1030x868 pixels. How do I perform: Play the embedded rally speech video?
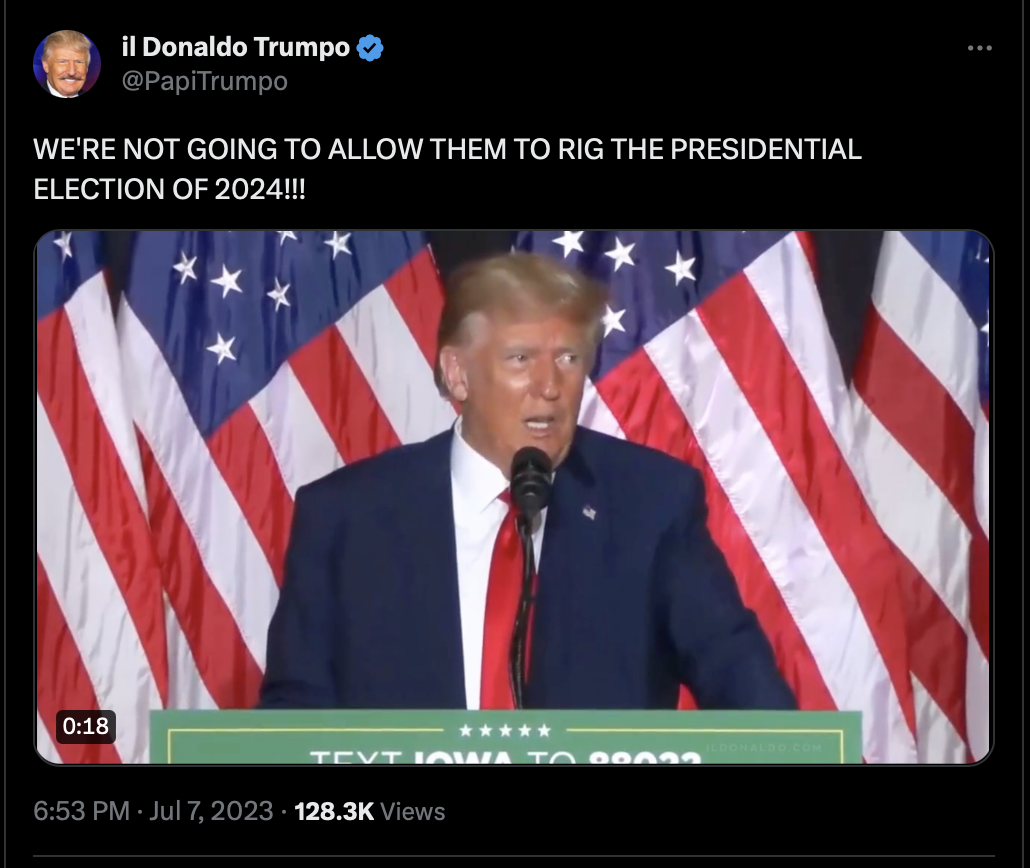click(514, 497)
